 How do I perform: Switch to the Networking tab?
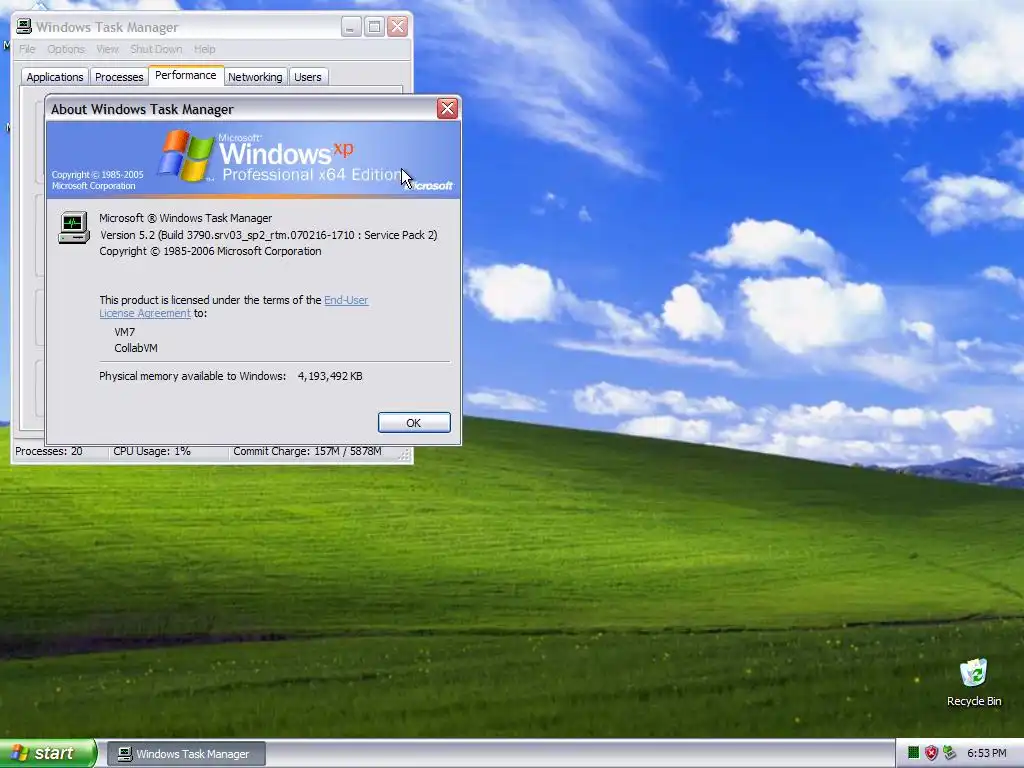(255, 77)
